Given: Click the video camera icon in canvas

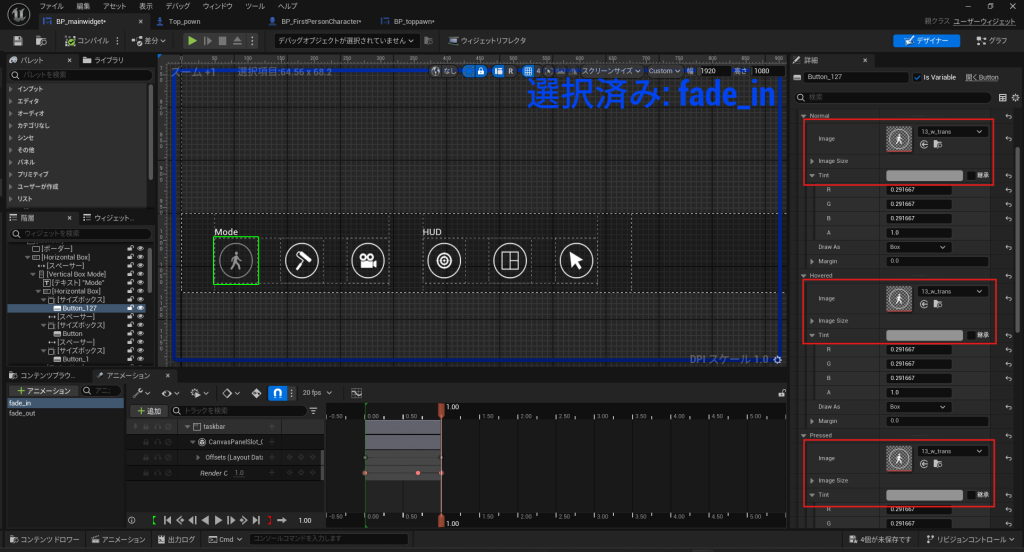Looking at the screenshot, I should pyautogui.click(x=367, y=261).
